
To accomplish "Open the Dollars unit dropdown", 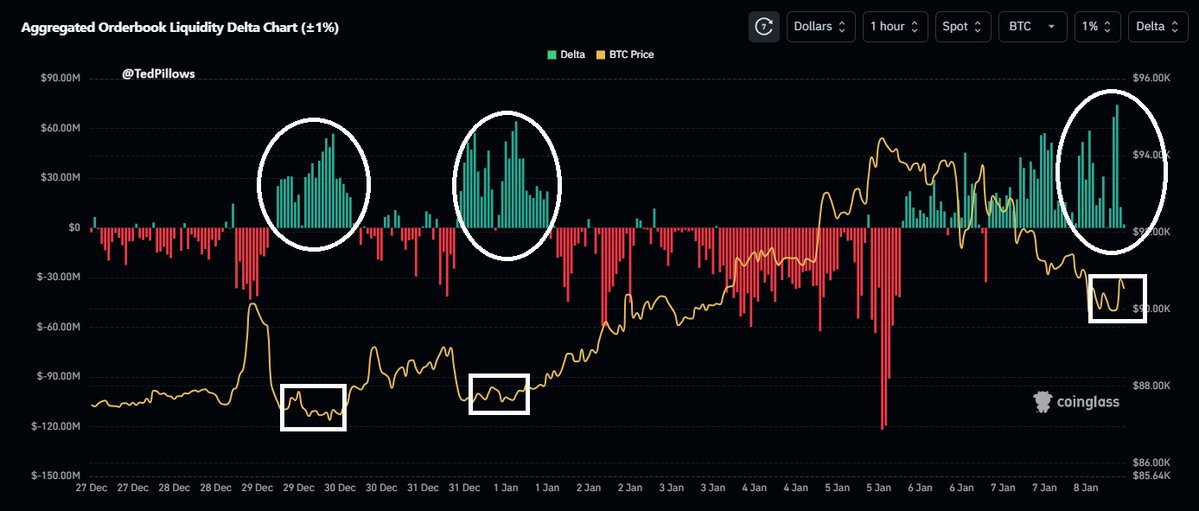I will pyautogui.click(x=820, y=26).
